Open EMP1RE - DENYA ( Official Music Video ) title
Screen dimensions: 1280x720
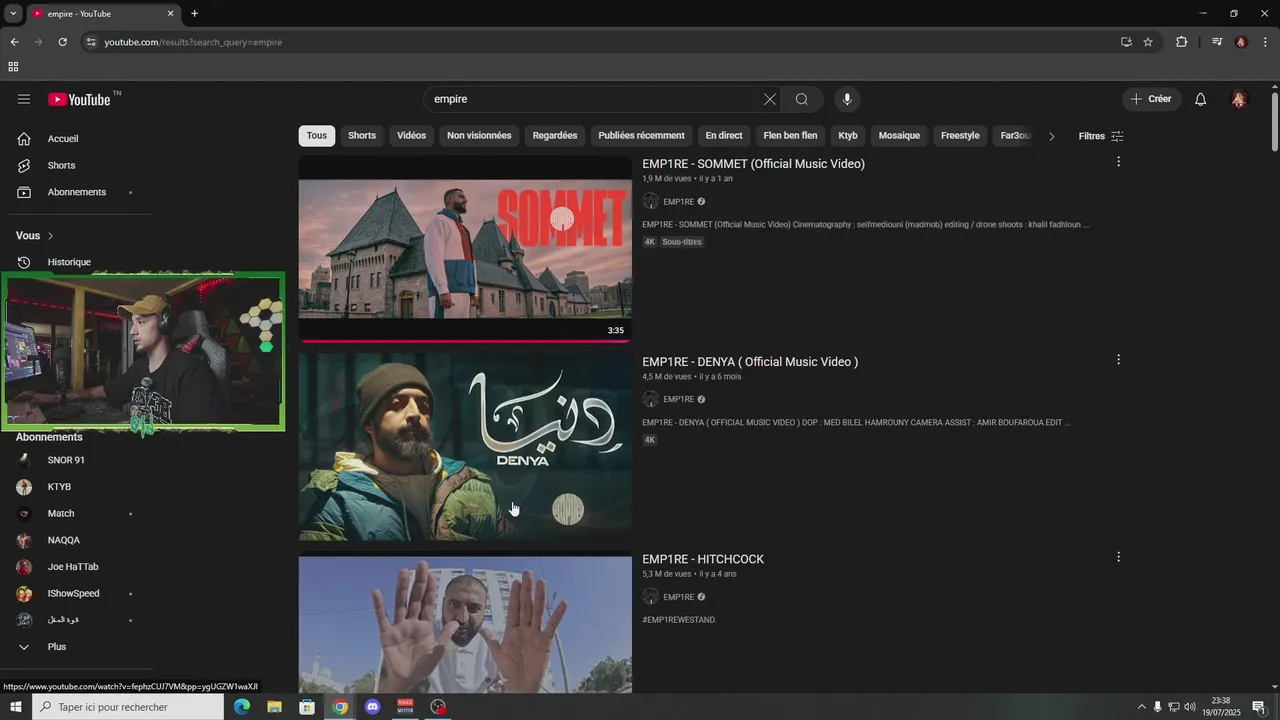click(x=750, y=362)
